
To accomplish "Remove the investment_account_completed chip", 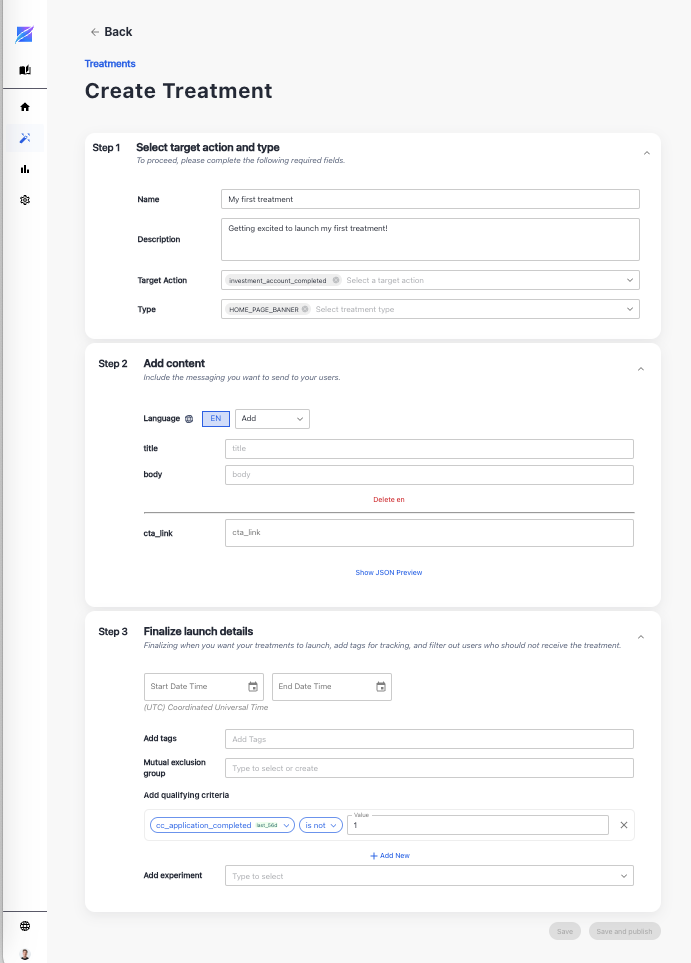I will coord(336,280).
